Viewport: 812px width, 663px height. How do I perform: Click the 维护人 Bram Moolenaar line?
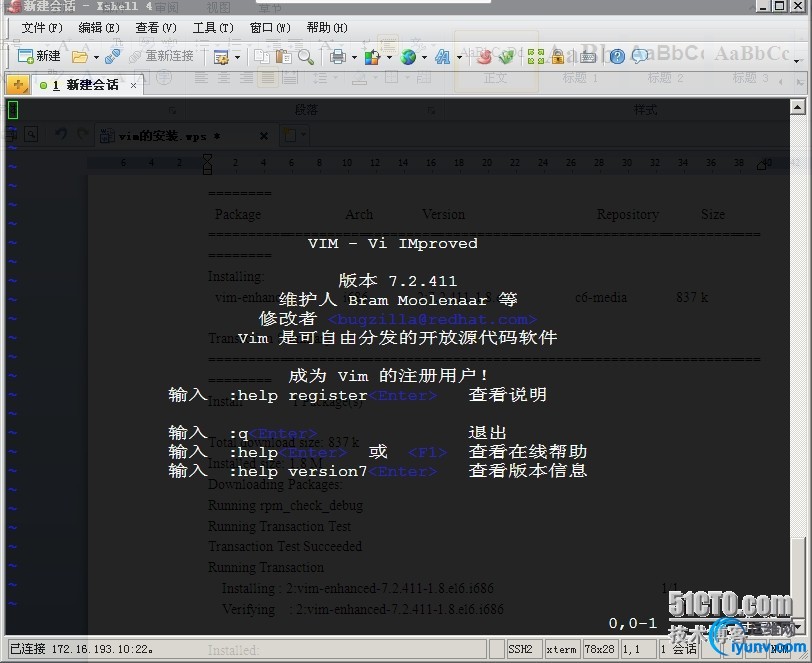398,299
